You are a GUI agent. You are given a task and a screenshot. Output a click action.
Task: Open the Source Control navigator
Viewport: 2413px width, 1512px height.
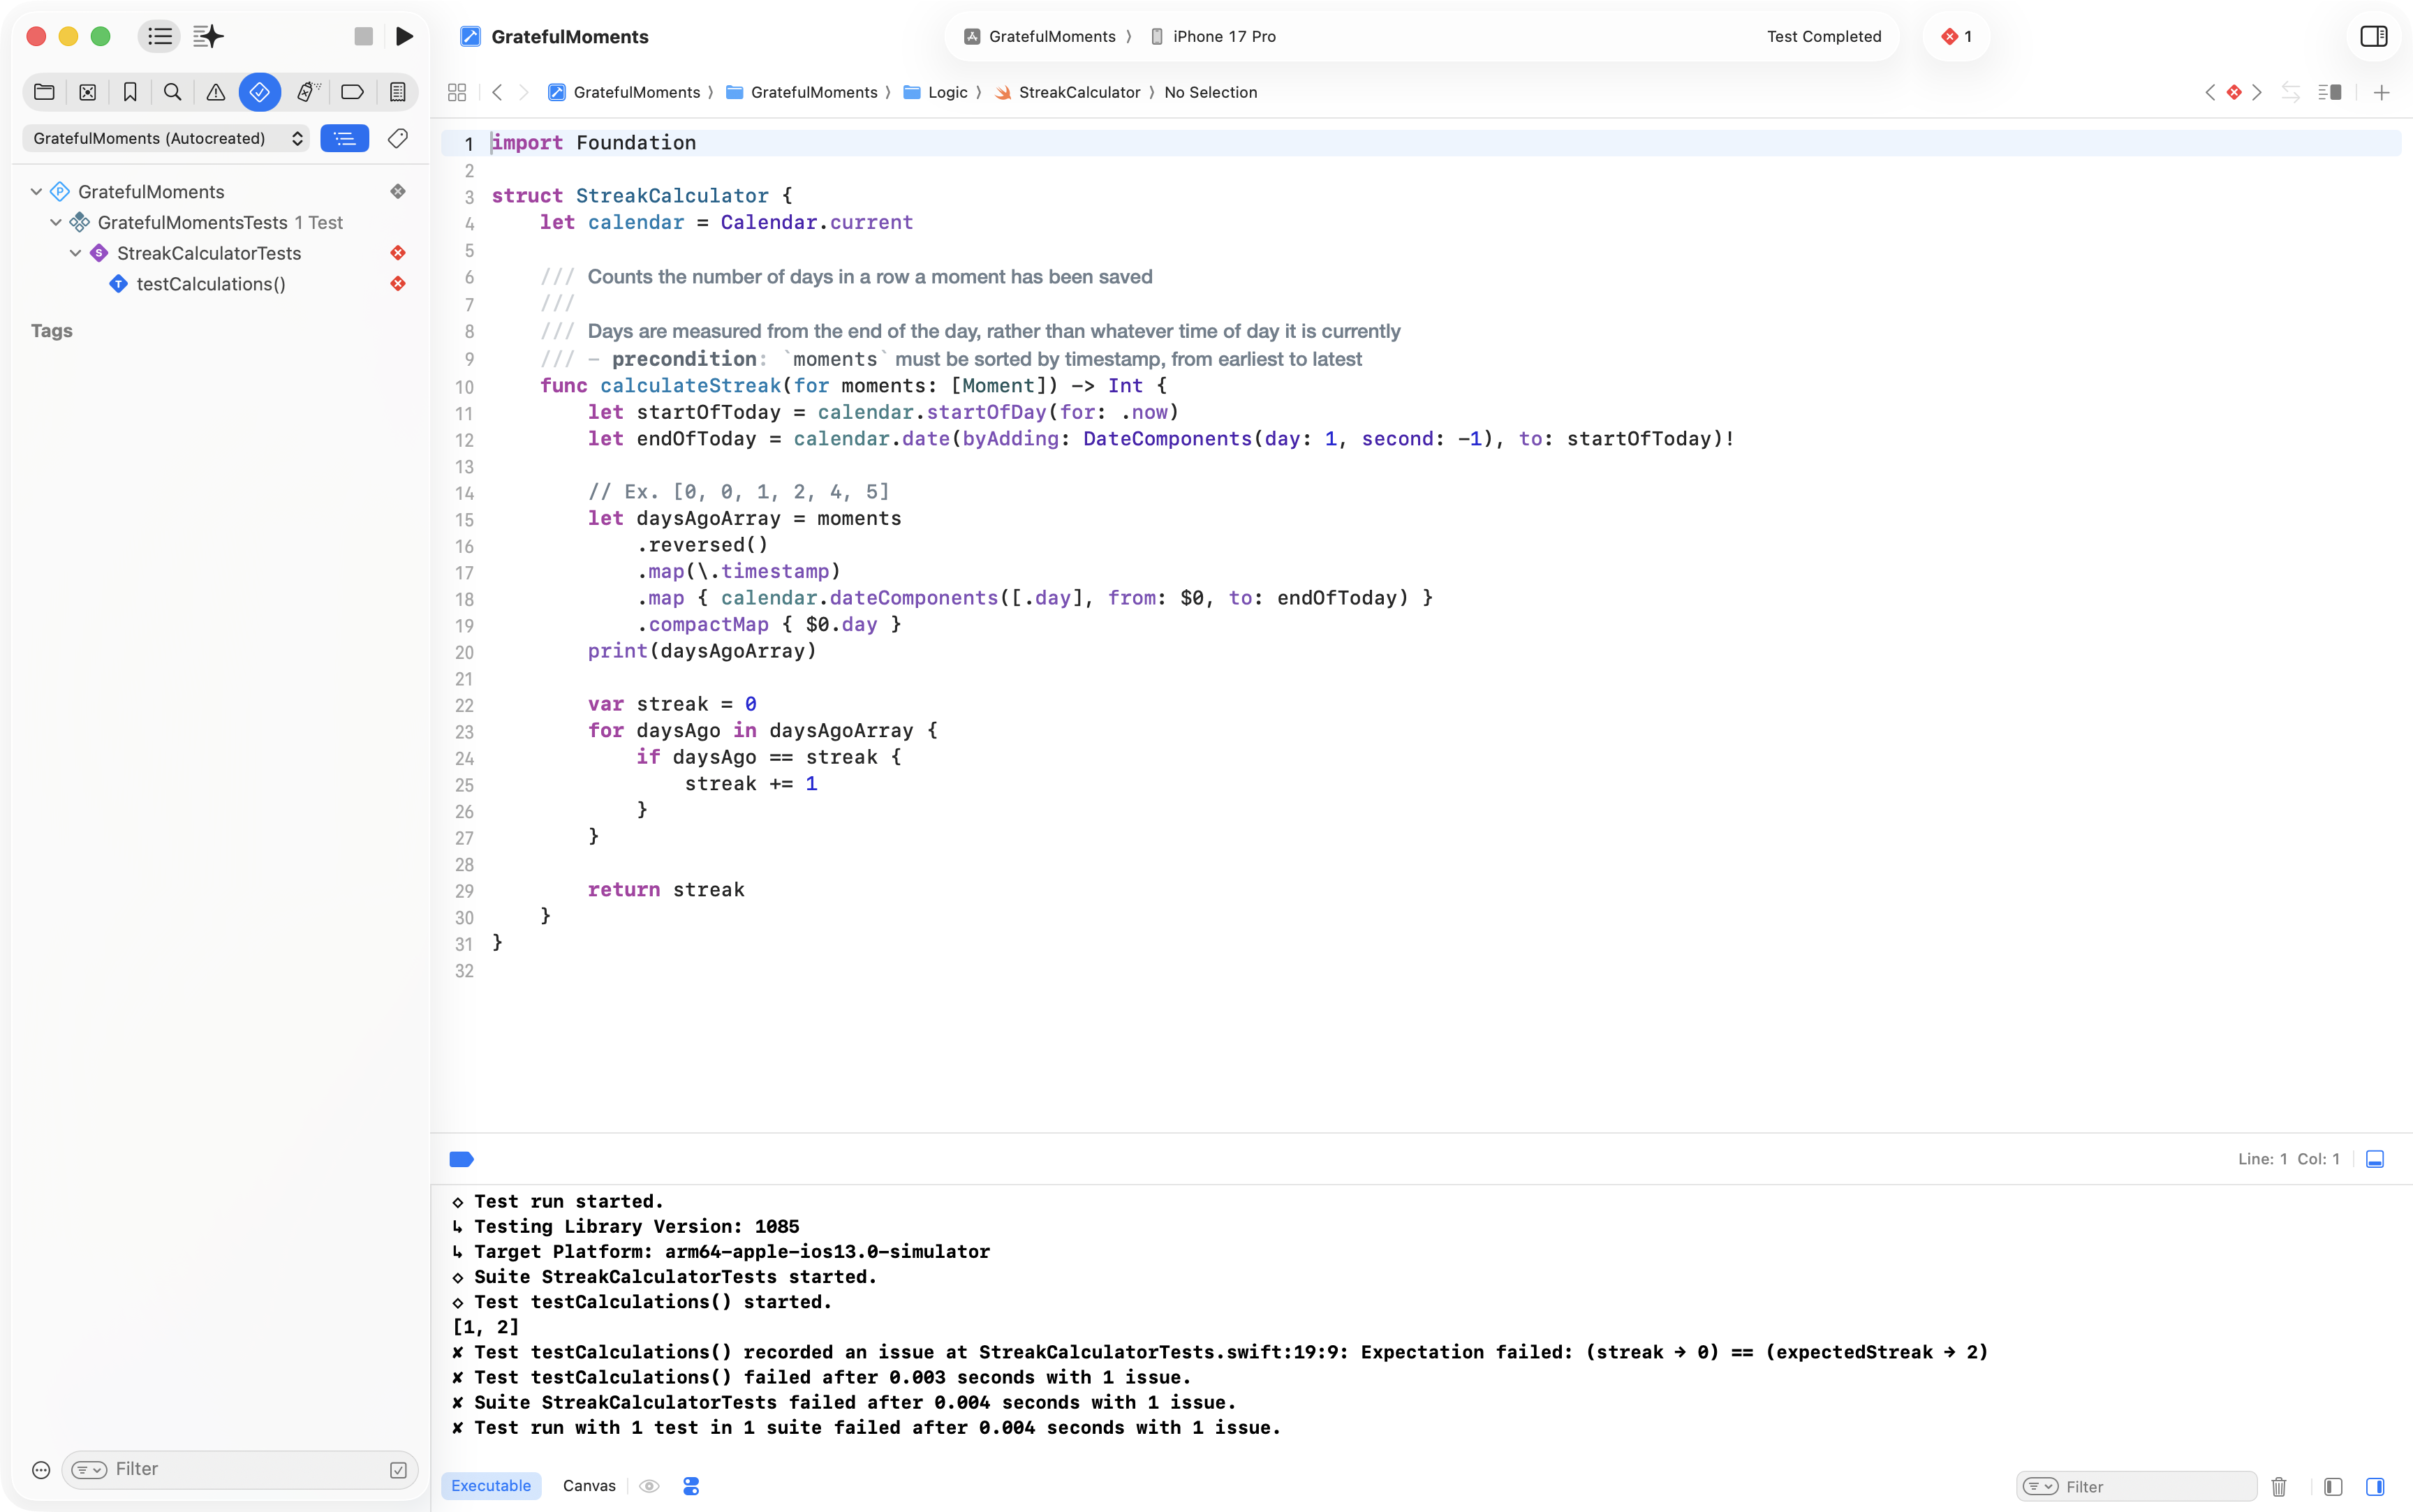pyautogui.click(x=88, y=92)
